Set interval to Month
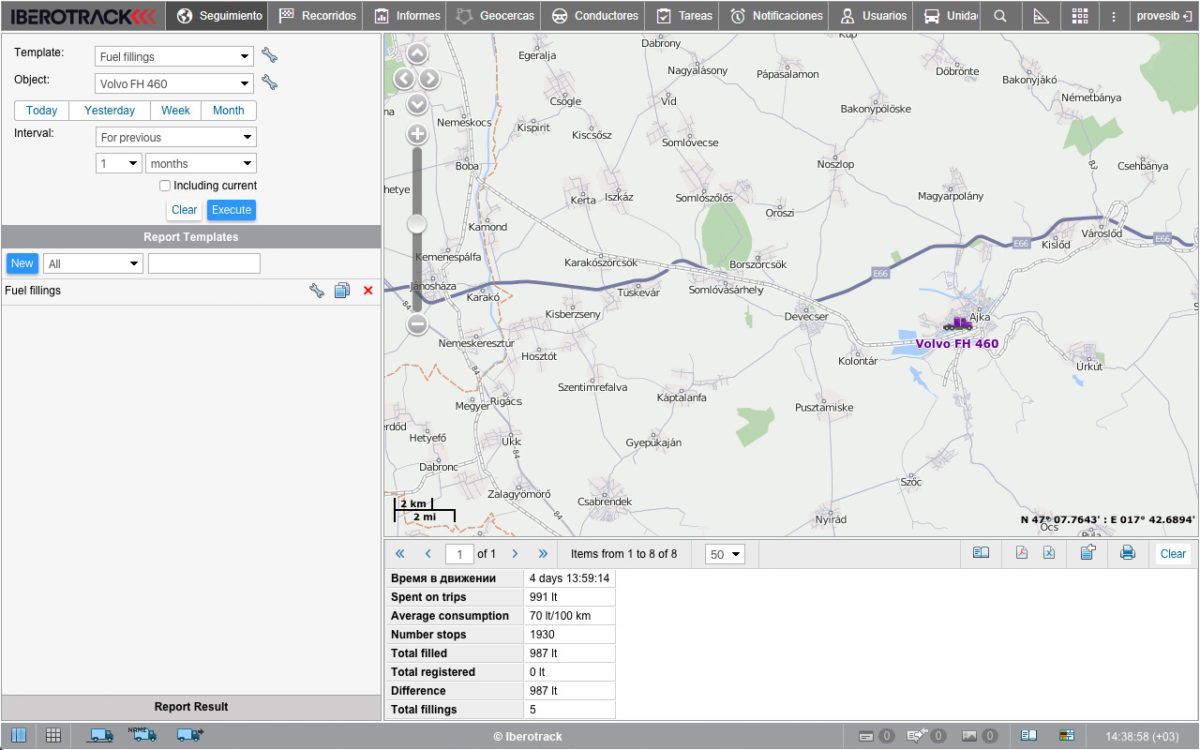 [x=228, y=110]
